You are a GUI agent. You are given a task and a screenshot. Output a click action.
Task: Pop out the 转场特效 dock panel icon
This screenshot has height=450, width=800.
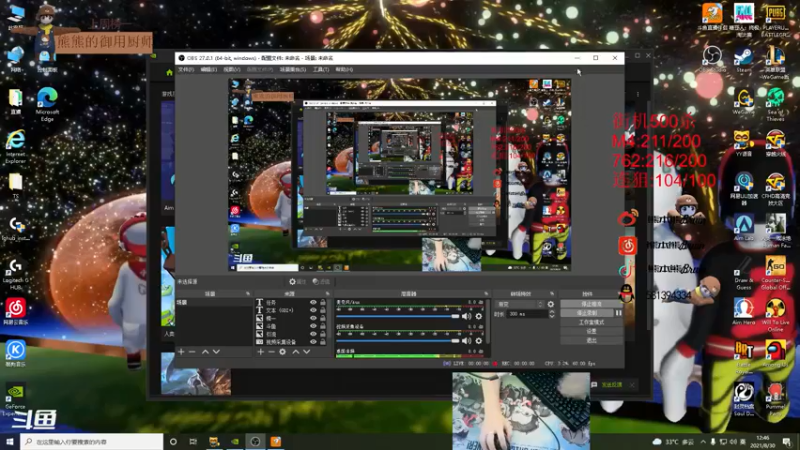pos(552,294)
